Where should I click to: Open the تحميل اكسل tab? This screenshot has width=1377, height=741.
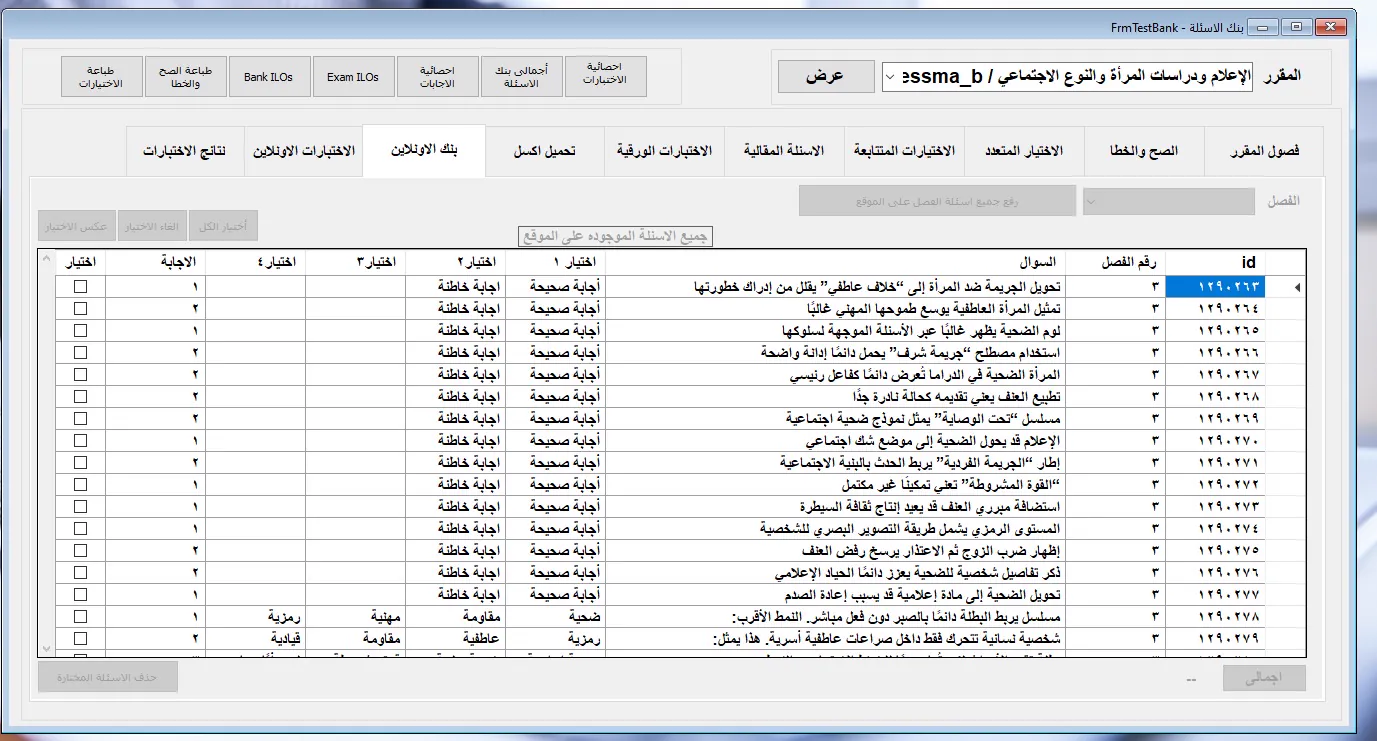(x=544, y=151)
